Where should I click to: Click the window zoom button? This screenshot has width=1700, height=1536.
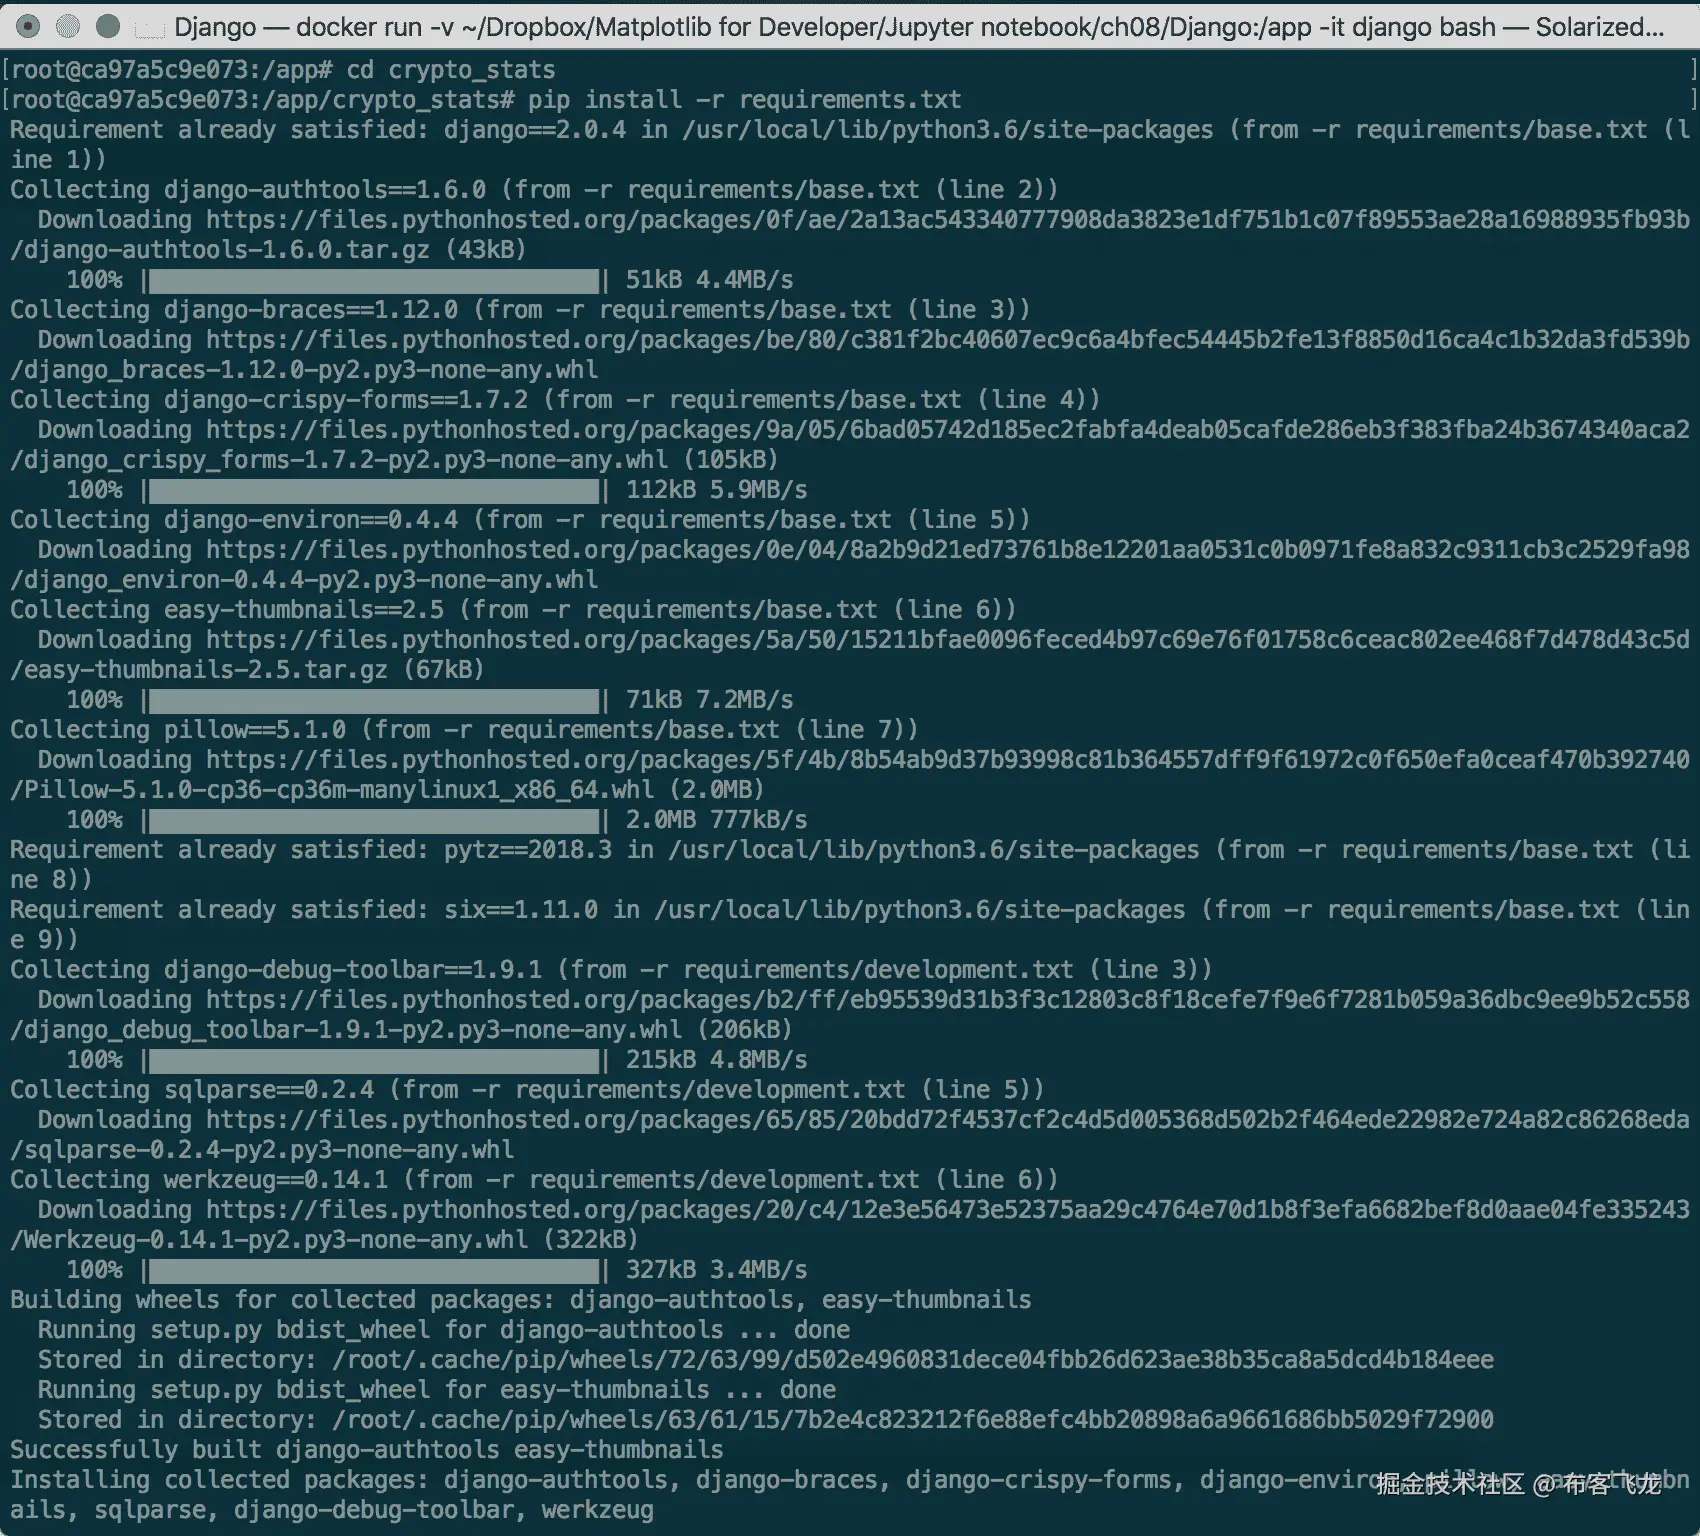[108, 26]
